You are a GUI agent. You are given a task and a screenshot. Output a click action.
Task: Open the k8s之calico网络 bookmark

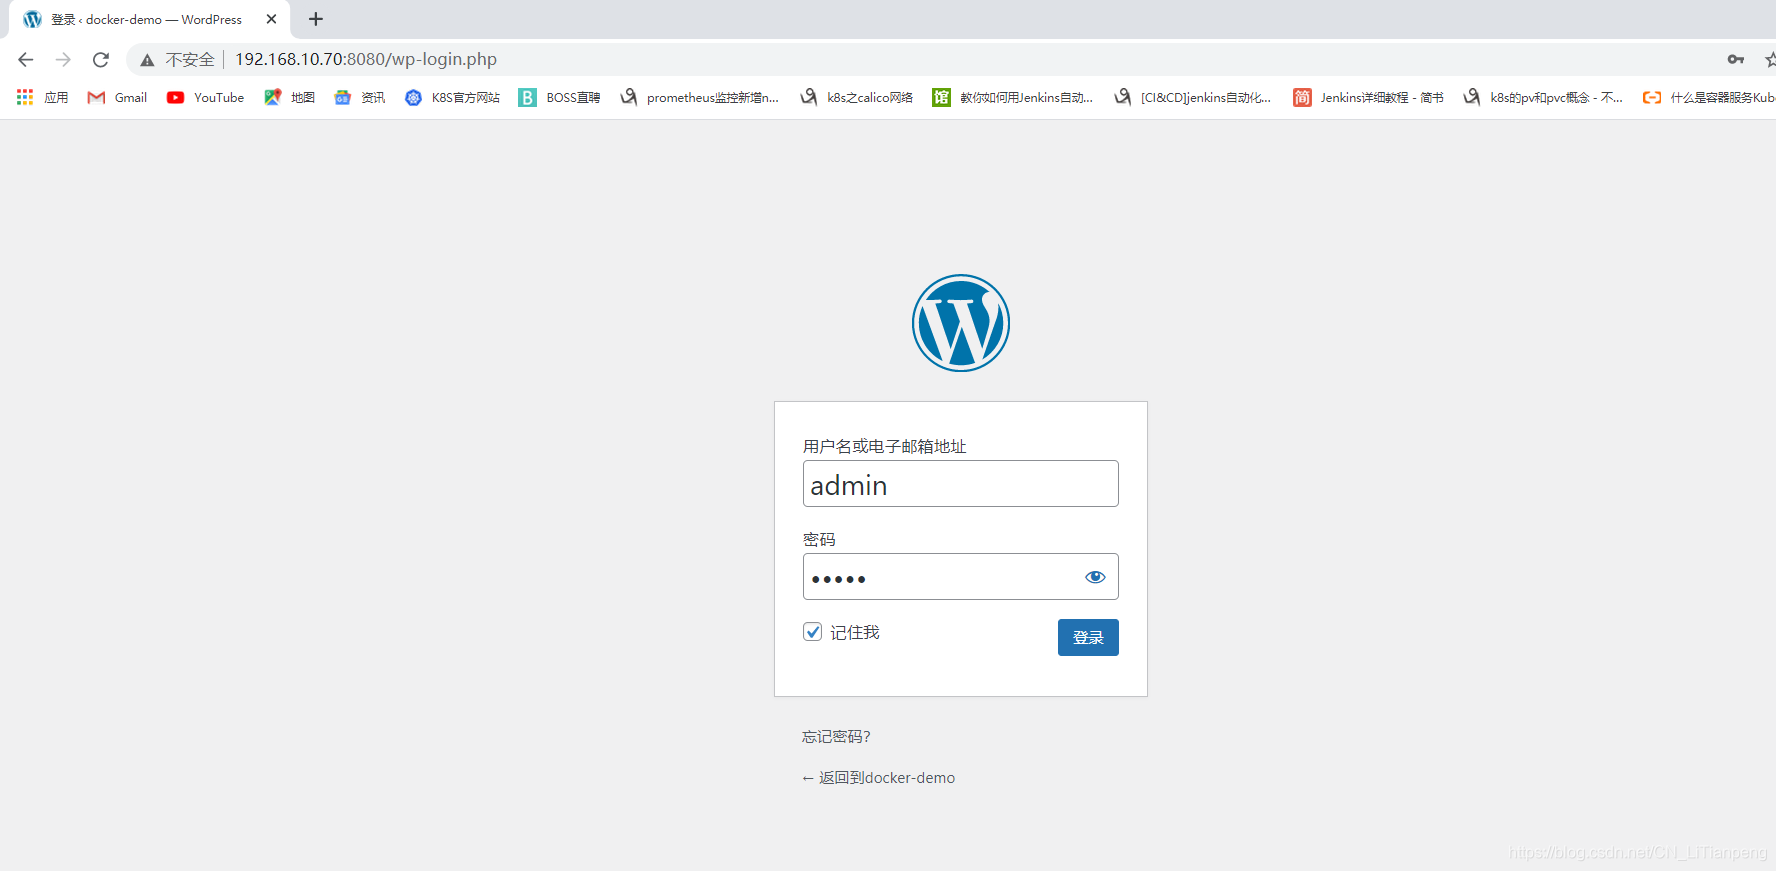(856, 97)
